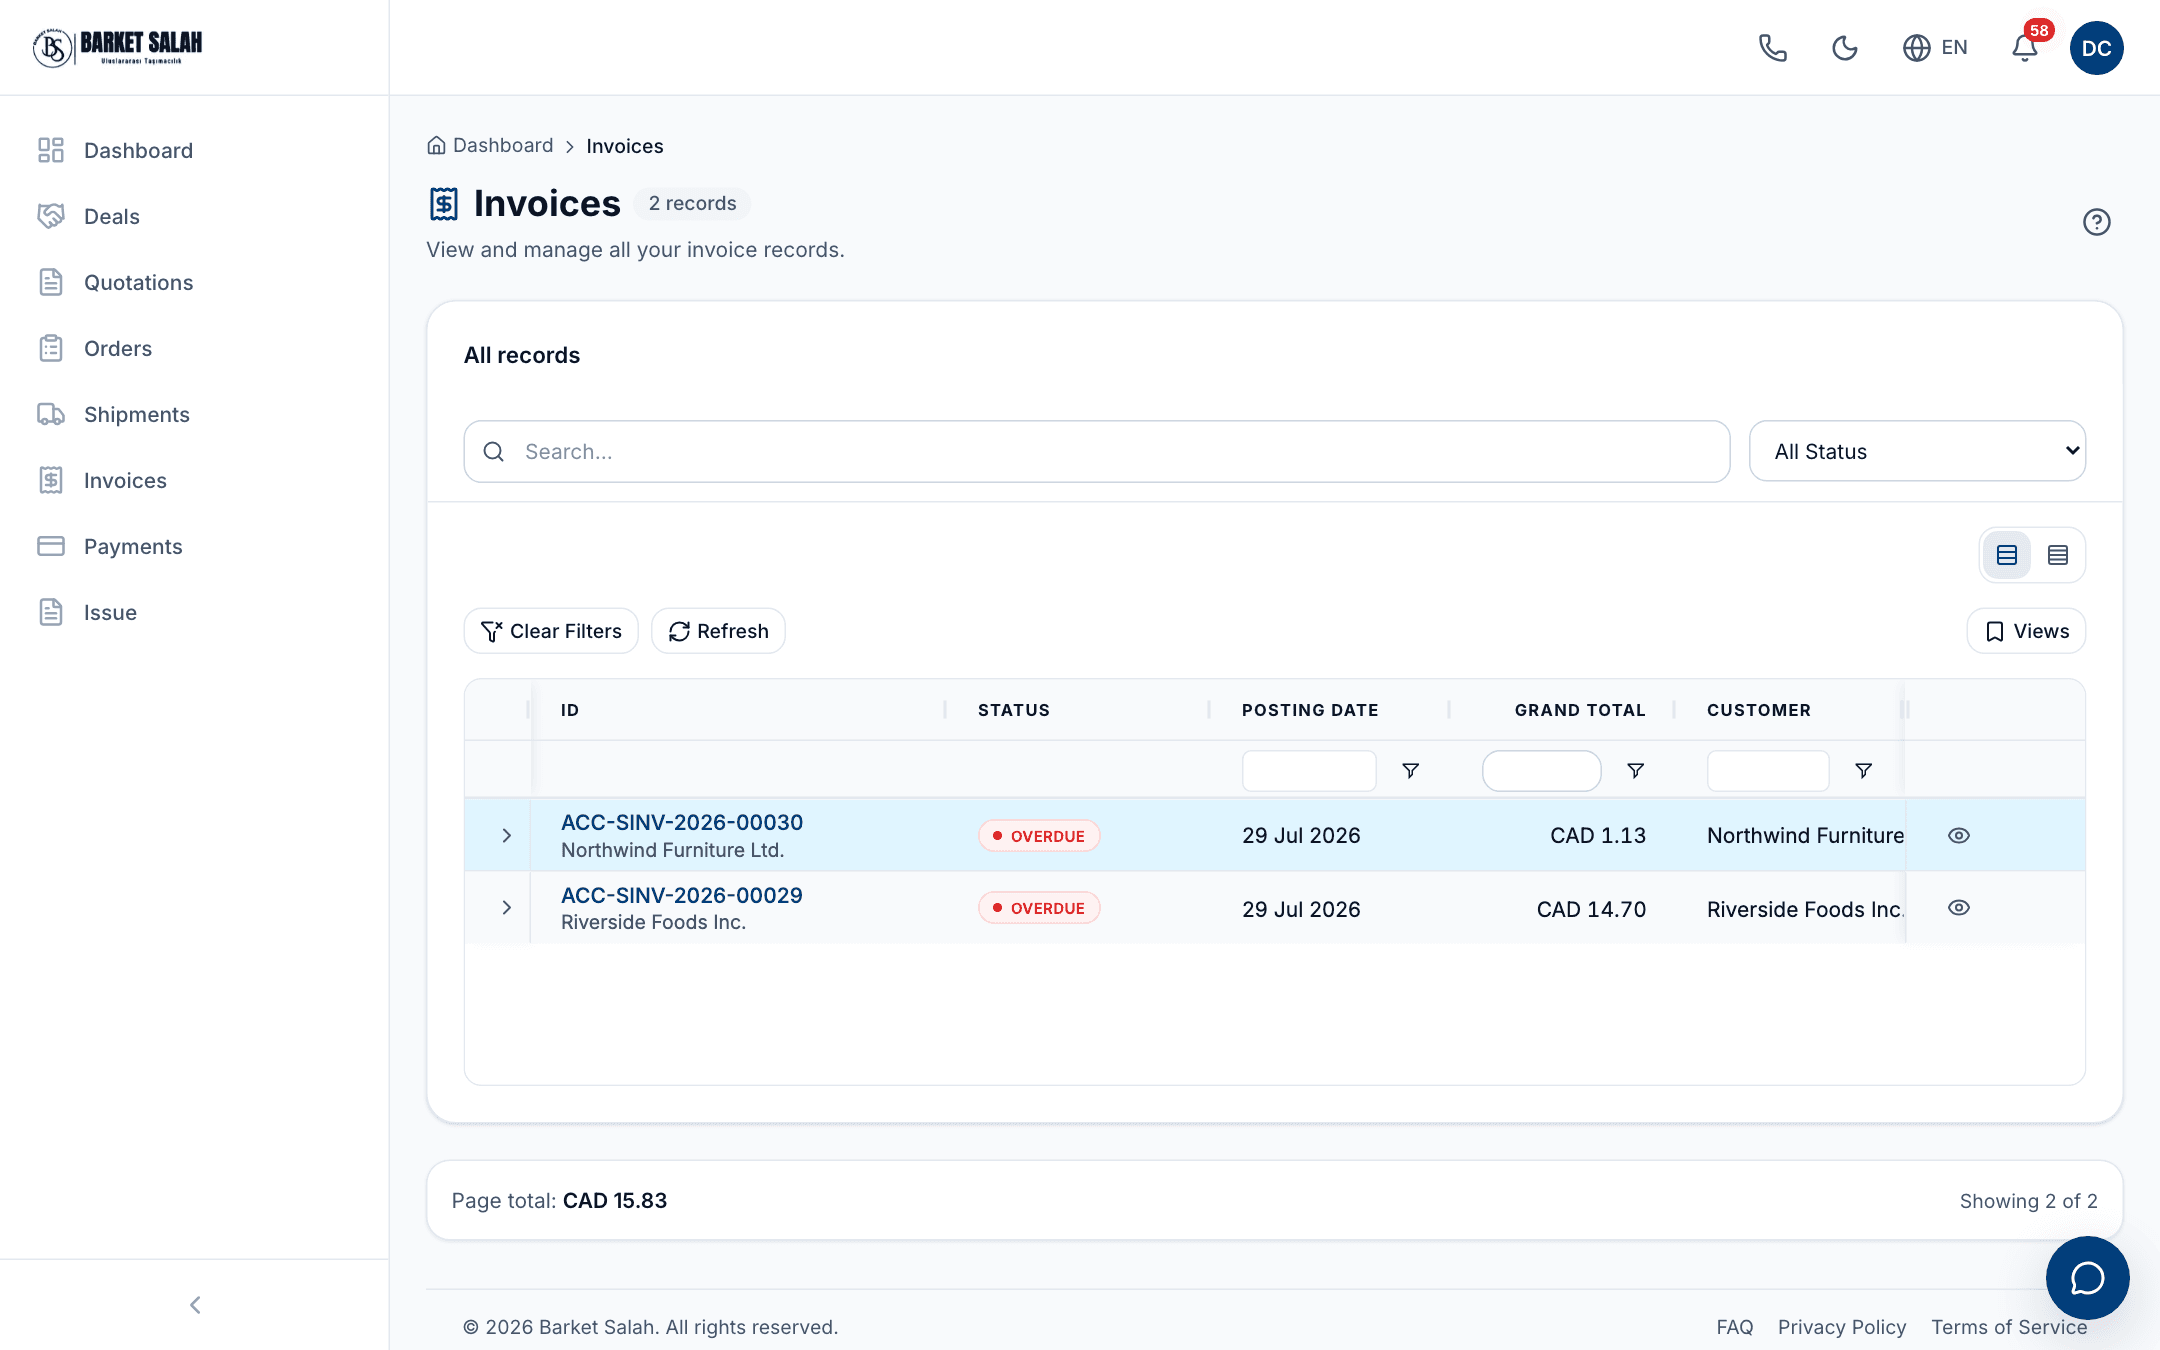The image size is (2160, 1350).
Task: Switch to compact row view
Action: pyautogui.click(x=2057, y=555)
